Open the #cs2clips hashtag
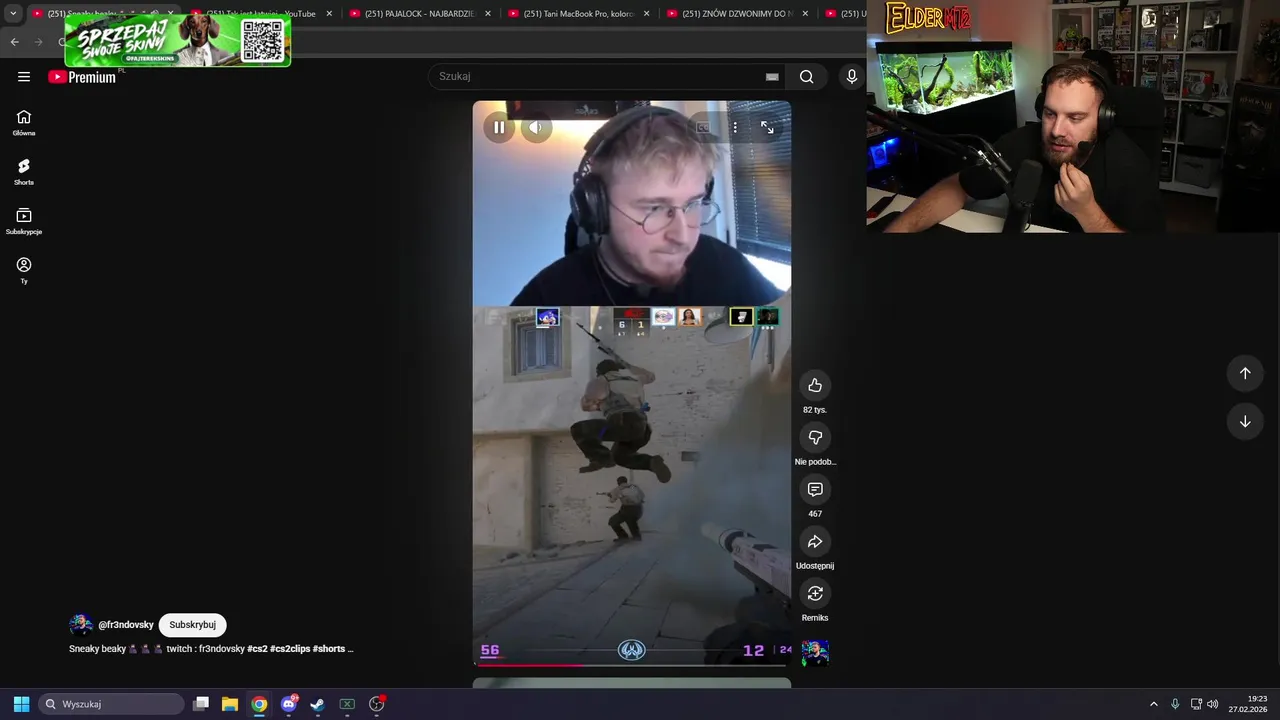Viewport: 1280px width, 720px height. pos(290,649)
